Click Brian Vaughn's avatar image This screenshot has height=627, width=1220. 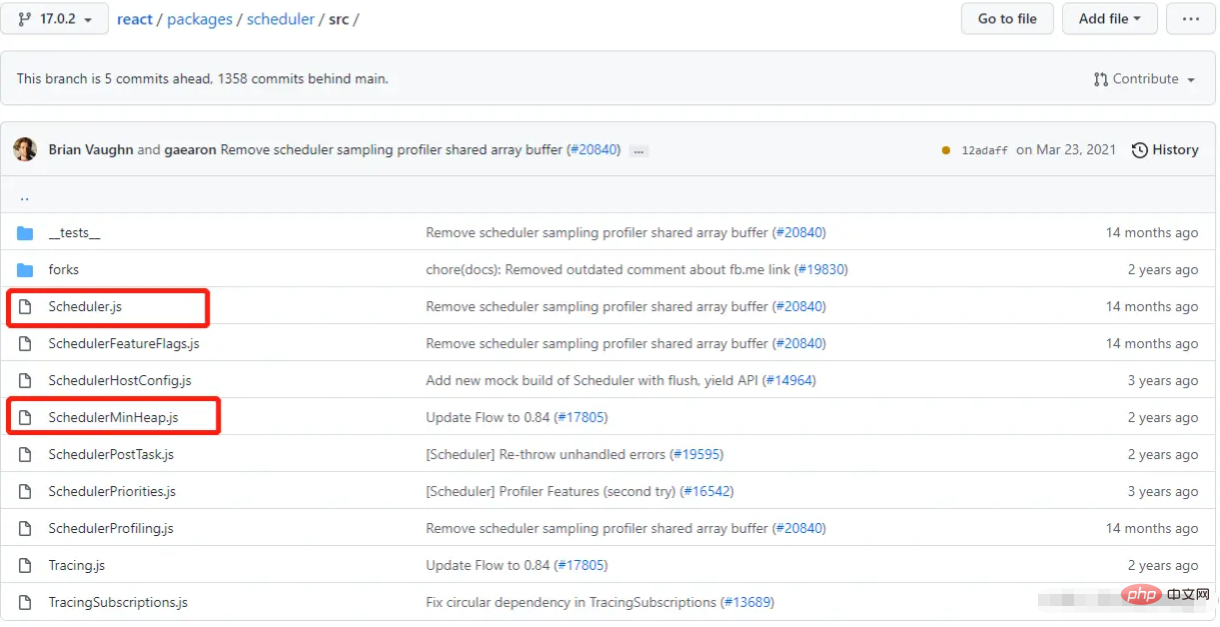(x=25, y=150)
